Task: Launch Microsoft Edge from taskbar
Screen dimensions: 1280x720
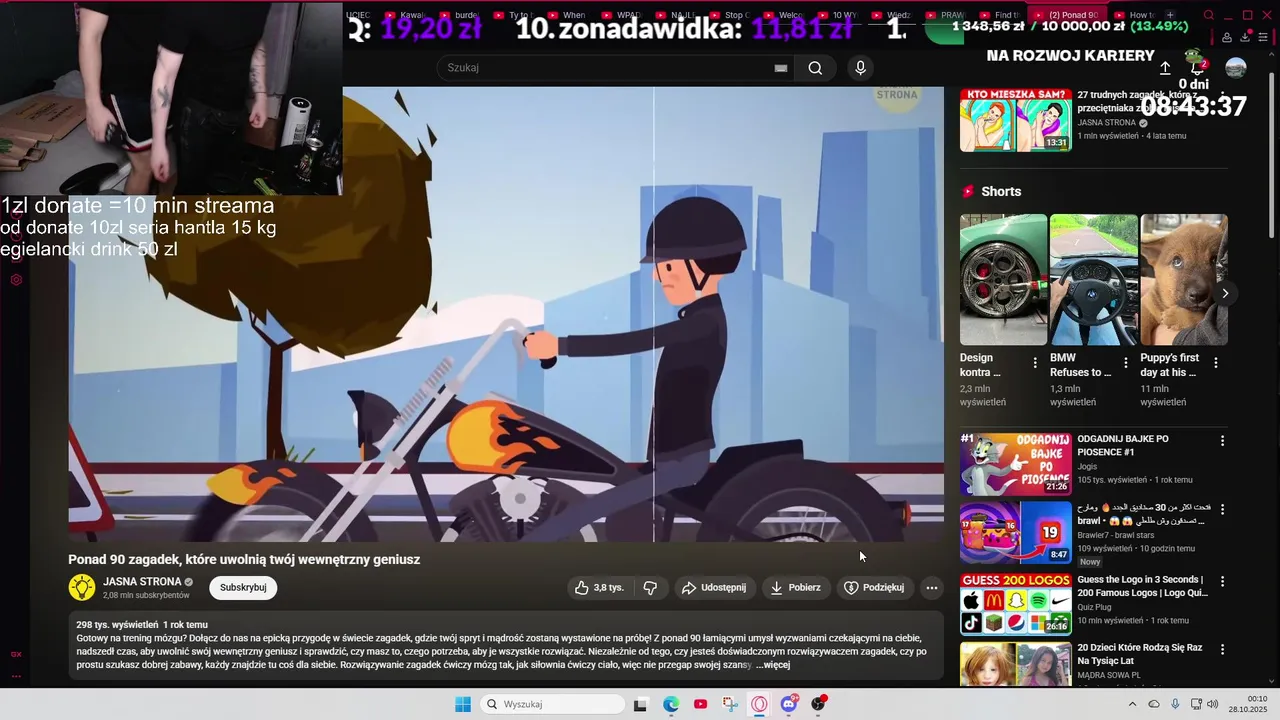Action: tap(671, 704)
